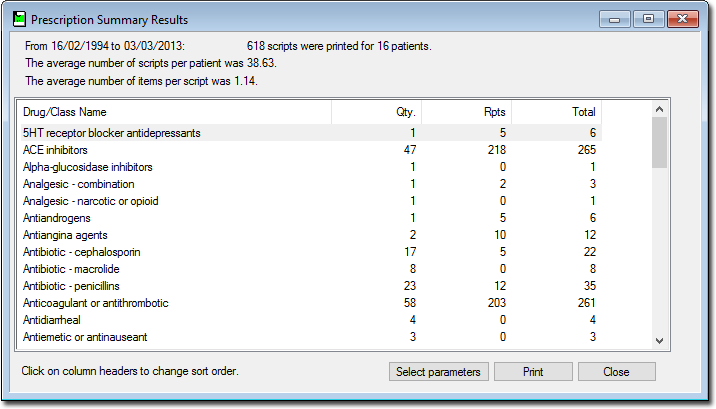Minimize the Prescription Summary Results window

pos(615,19)
